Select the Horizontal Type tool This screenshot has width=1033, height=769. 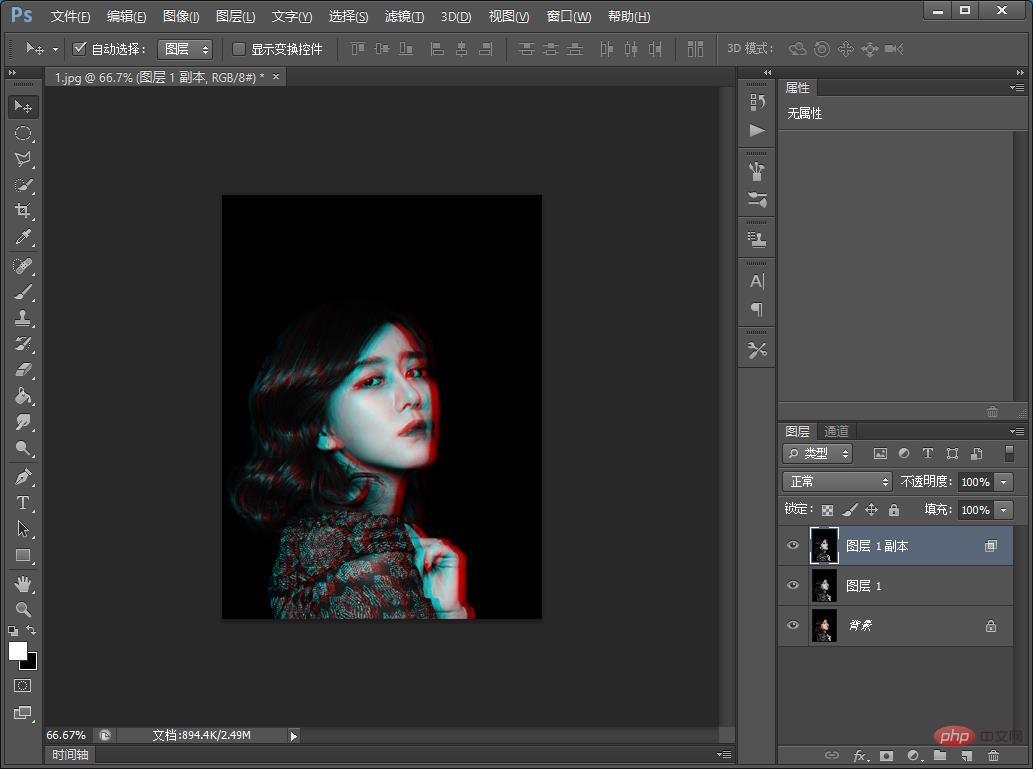pos(23,503)
